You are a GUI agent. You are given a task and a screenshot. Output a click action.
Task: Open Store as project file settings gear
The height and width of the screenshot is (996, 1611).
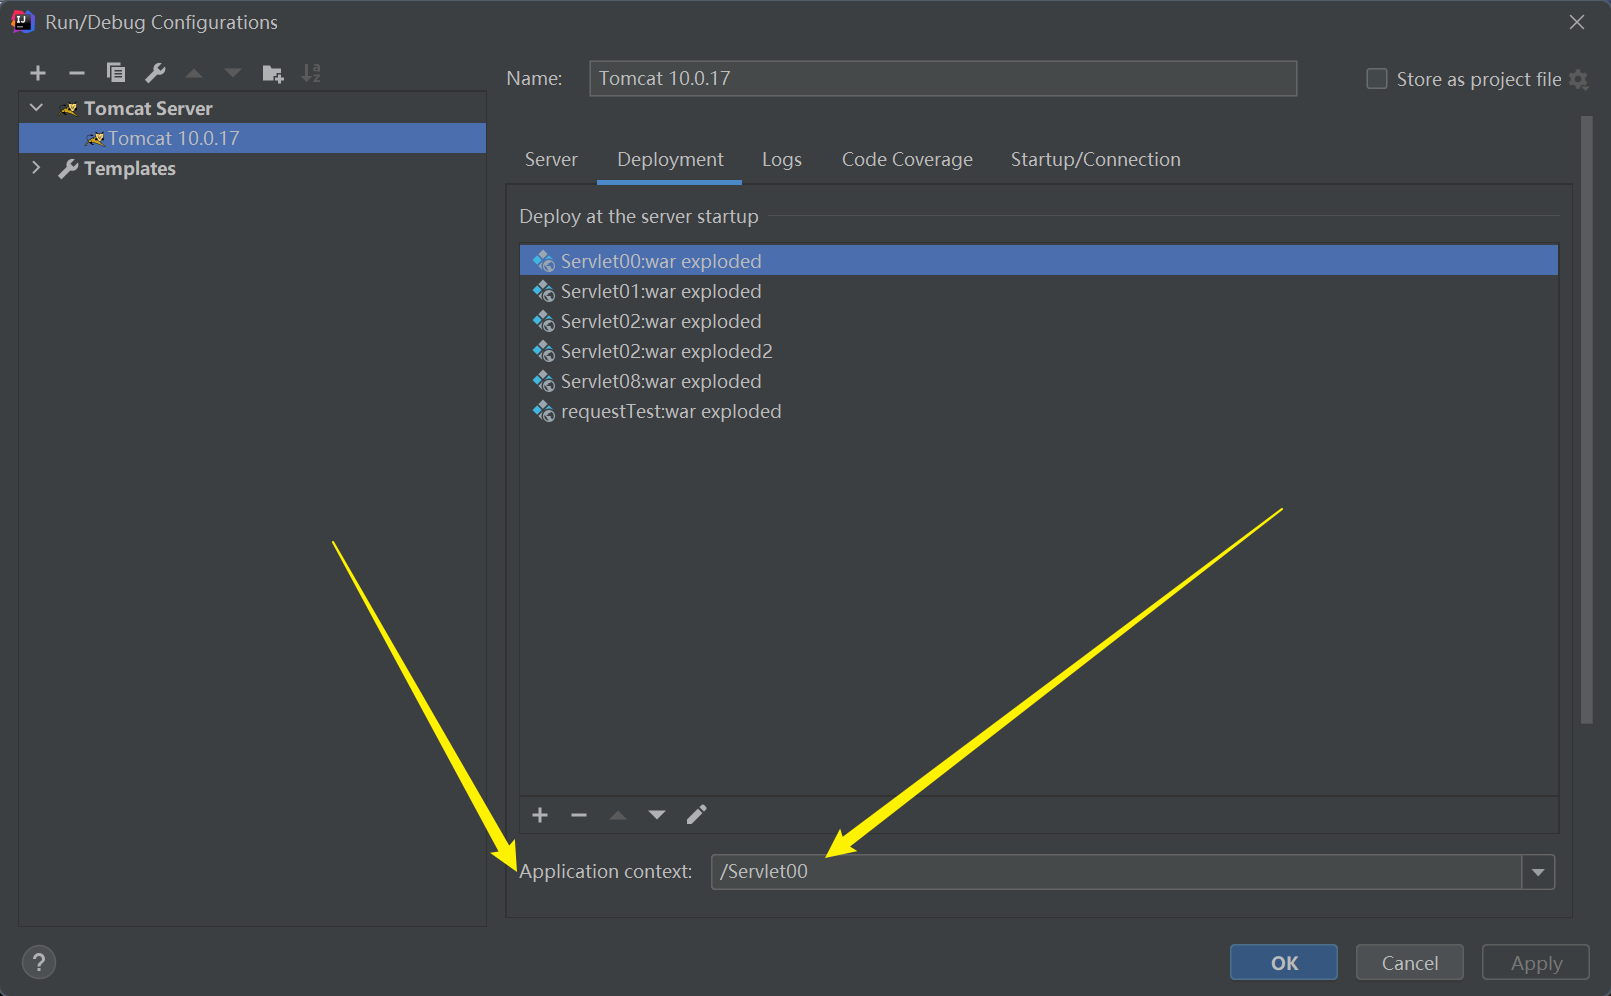point(1579,79)
